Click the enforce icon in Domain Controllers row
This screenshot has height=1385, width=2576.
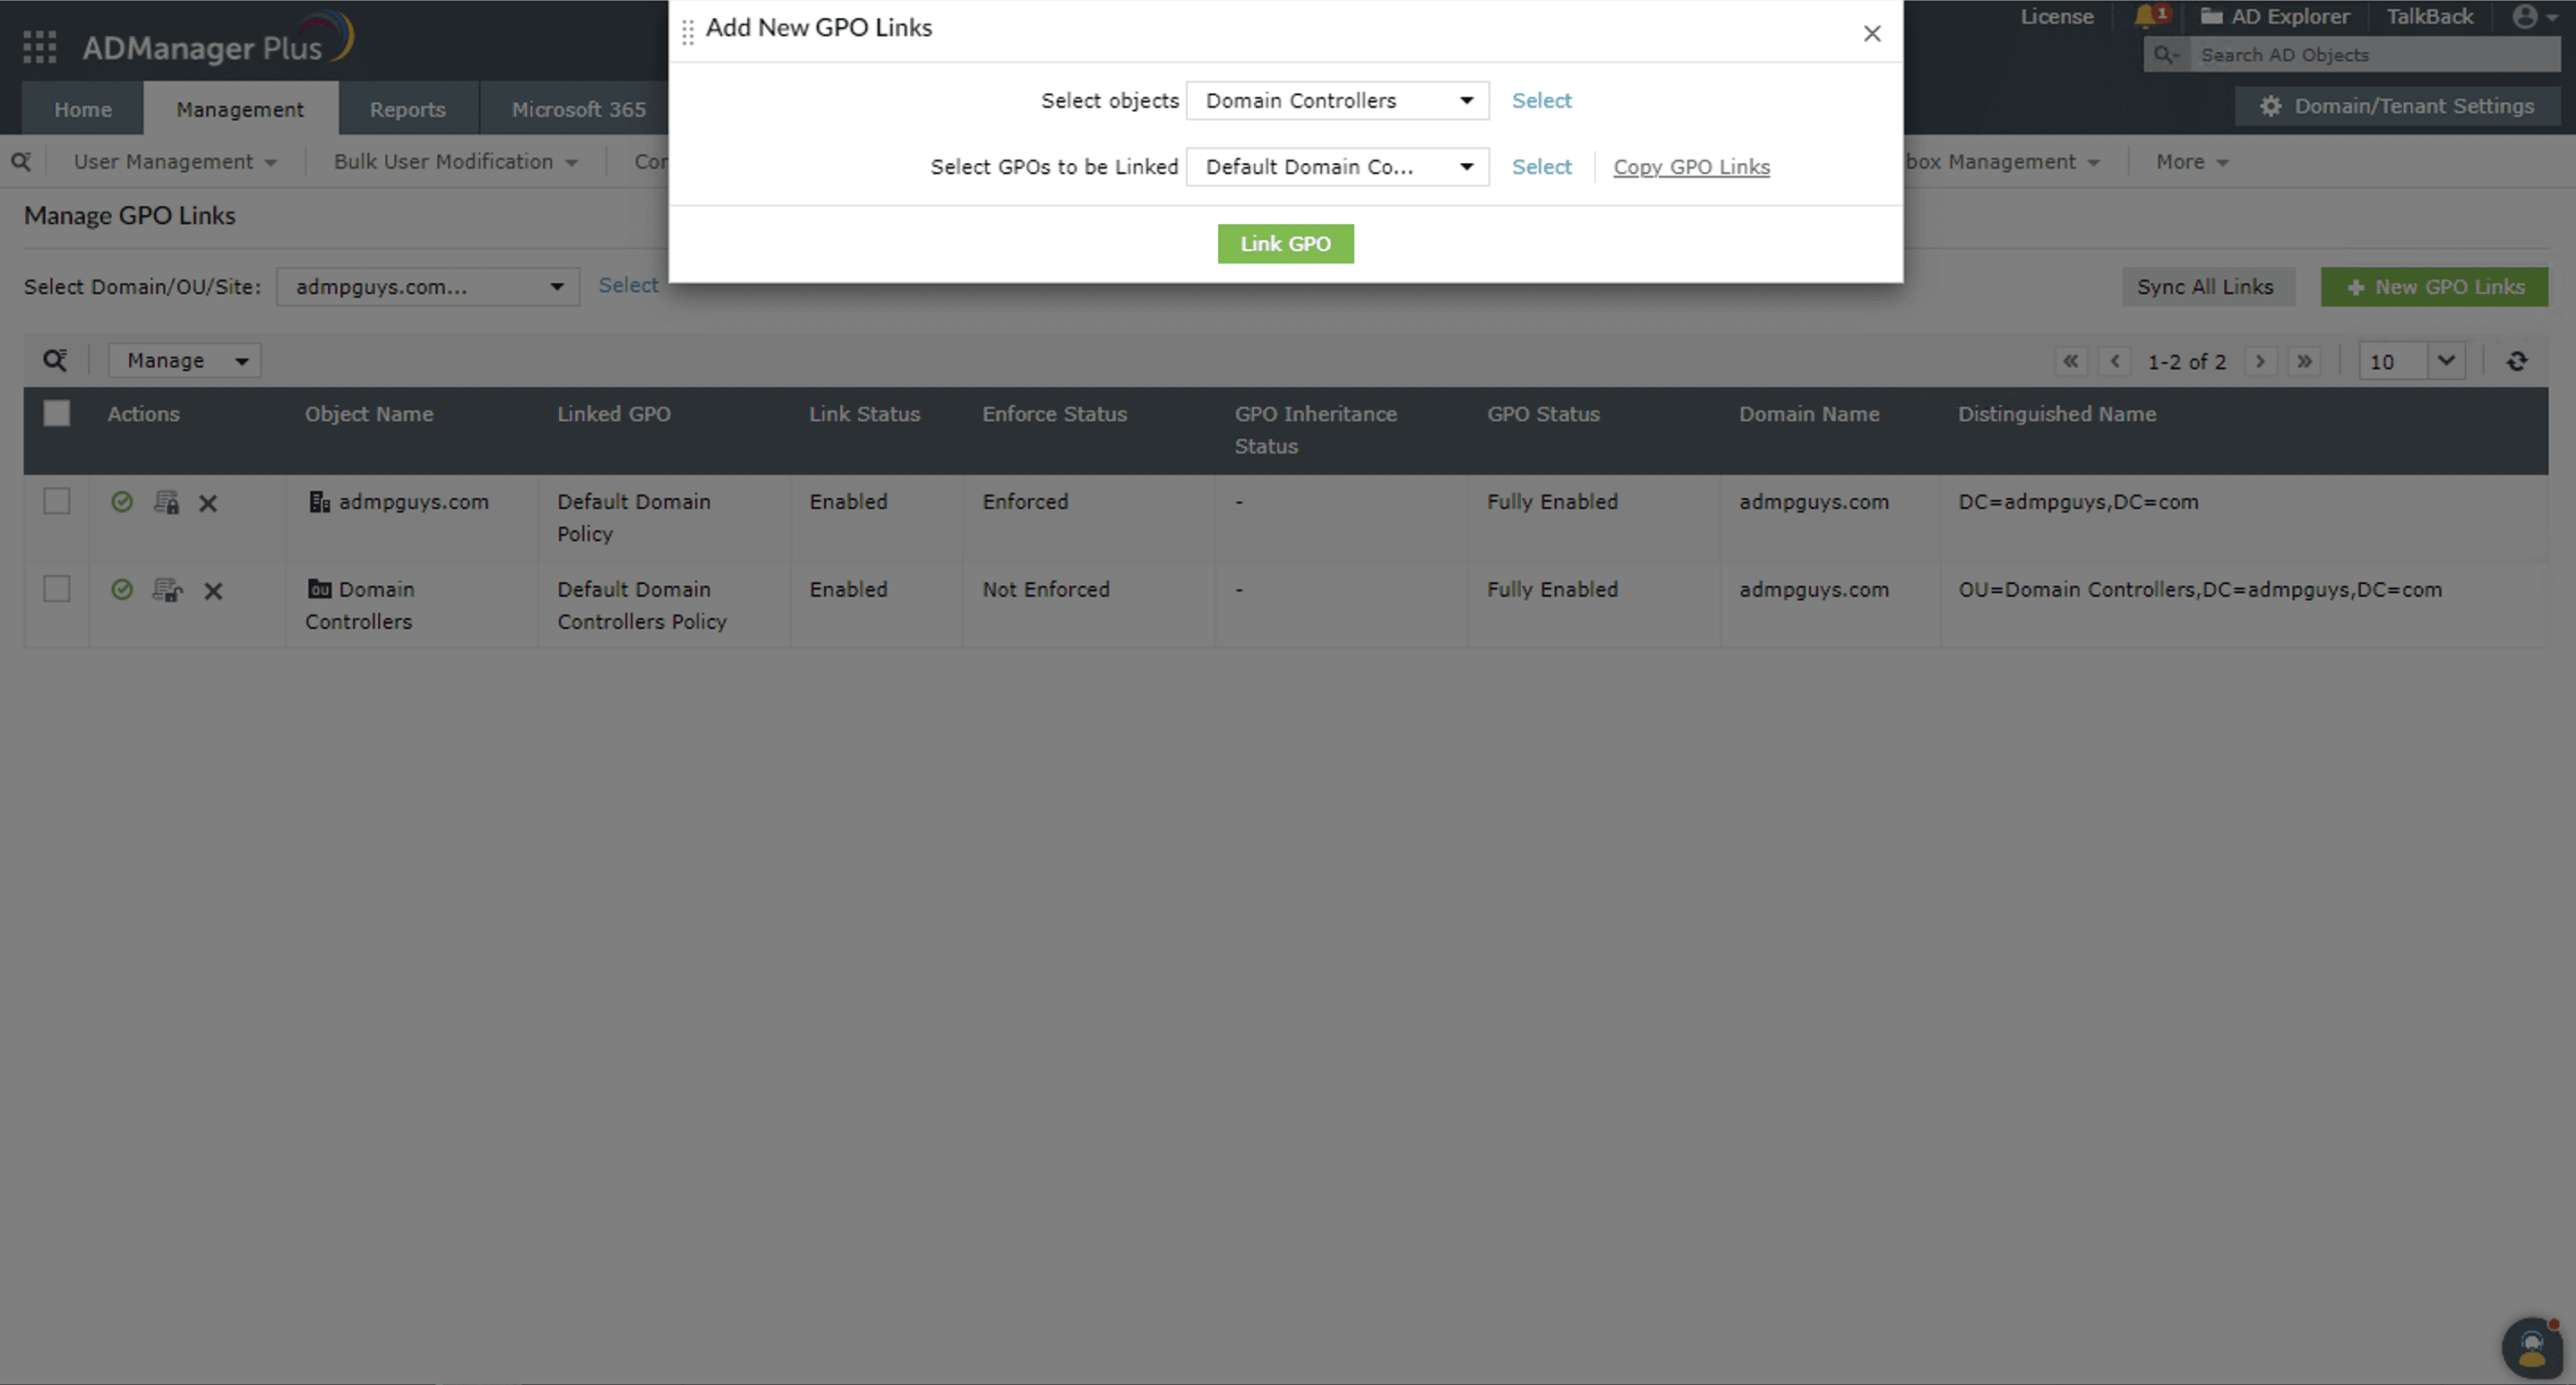tap(167, 590)
